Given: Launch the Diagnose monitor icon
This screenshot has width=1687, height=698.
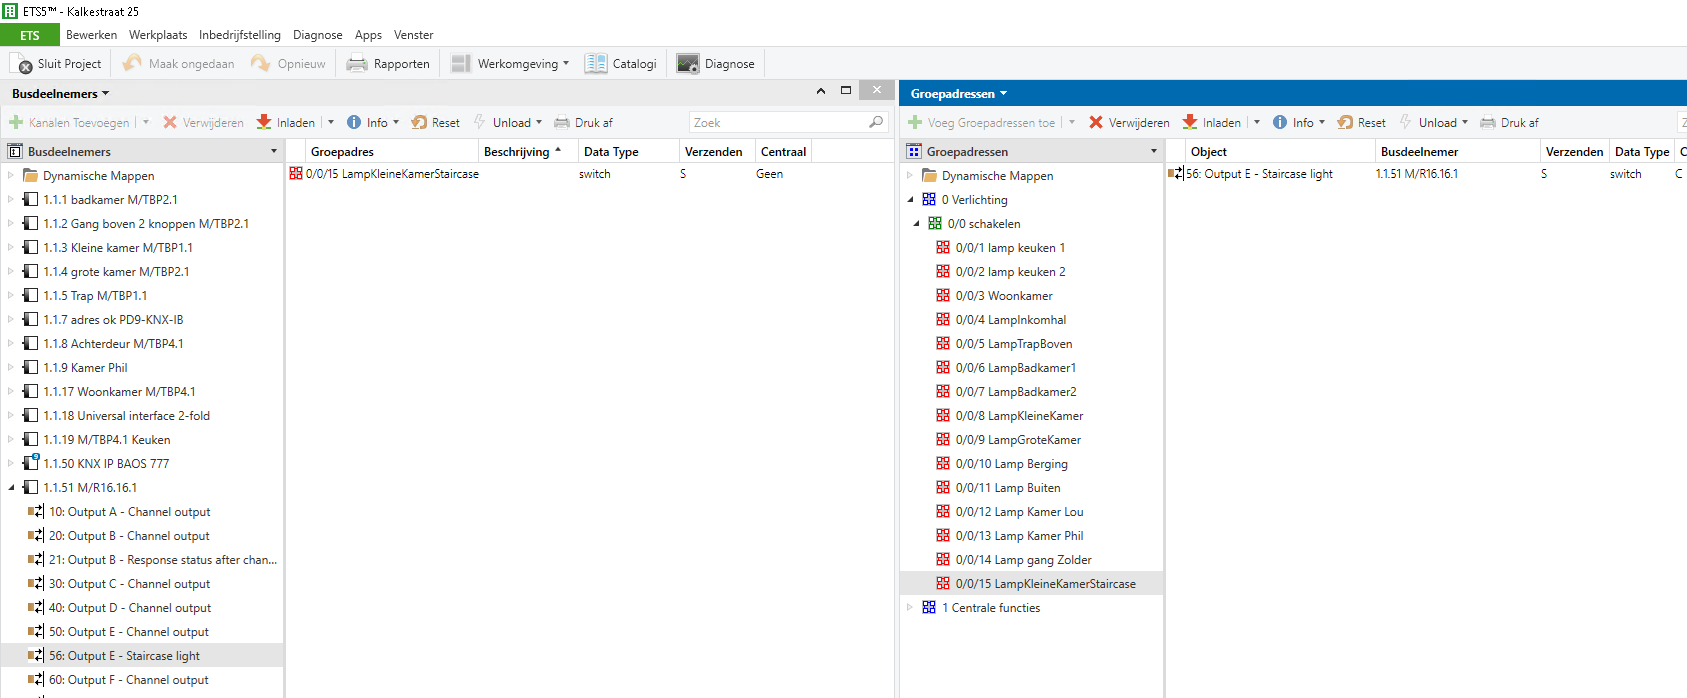Looking at the screenshot, I should [x=688, y=64].
